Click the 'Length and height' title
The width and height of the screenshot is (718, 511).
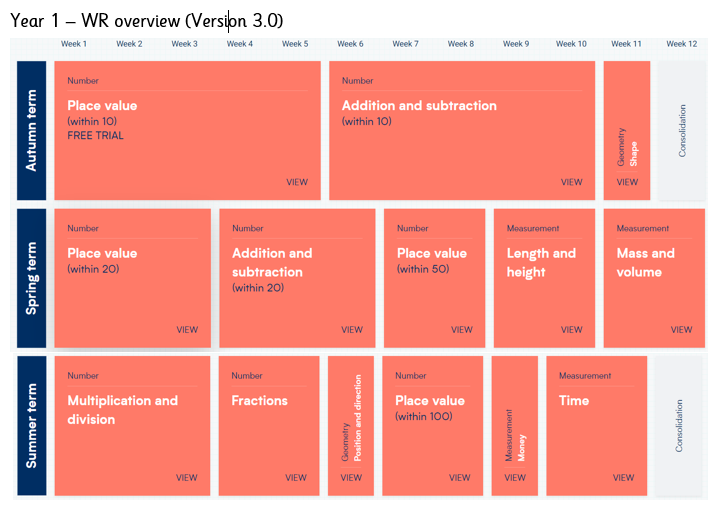(x=541, y=262)
